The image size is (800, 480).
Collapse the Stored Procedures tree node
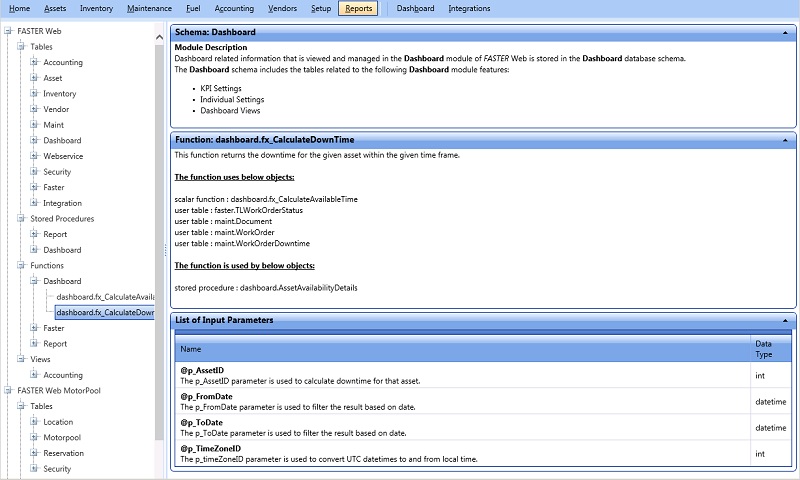[x=20, y=219]
